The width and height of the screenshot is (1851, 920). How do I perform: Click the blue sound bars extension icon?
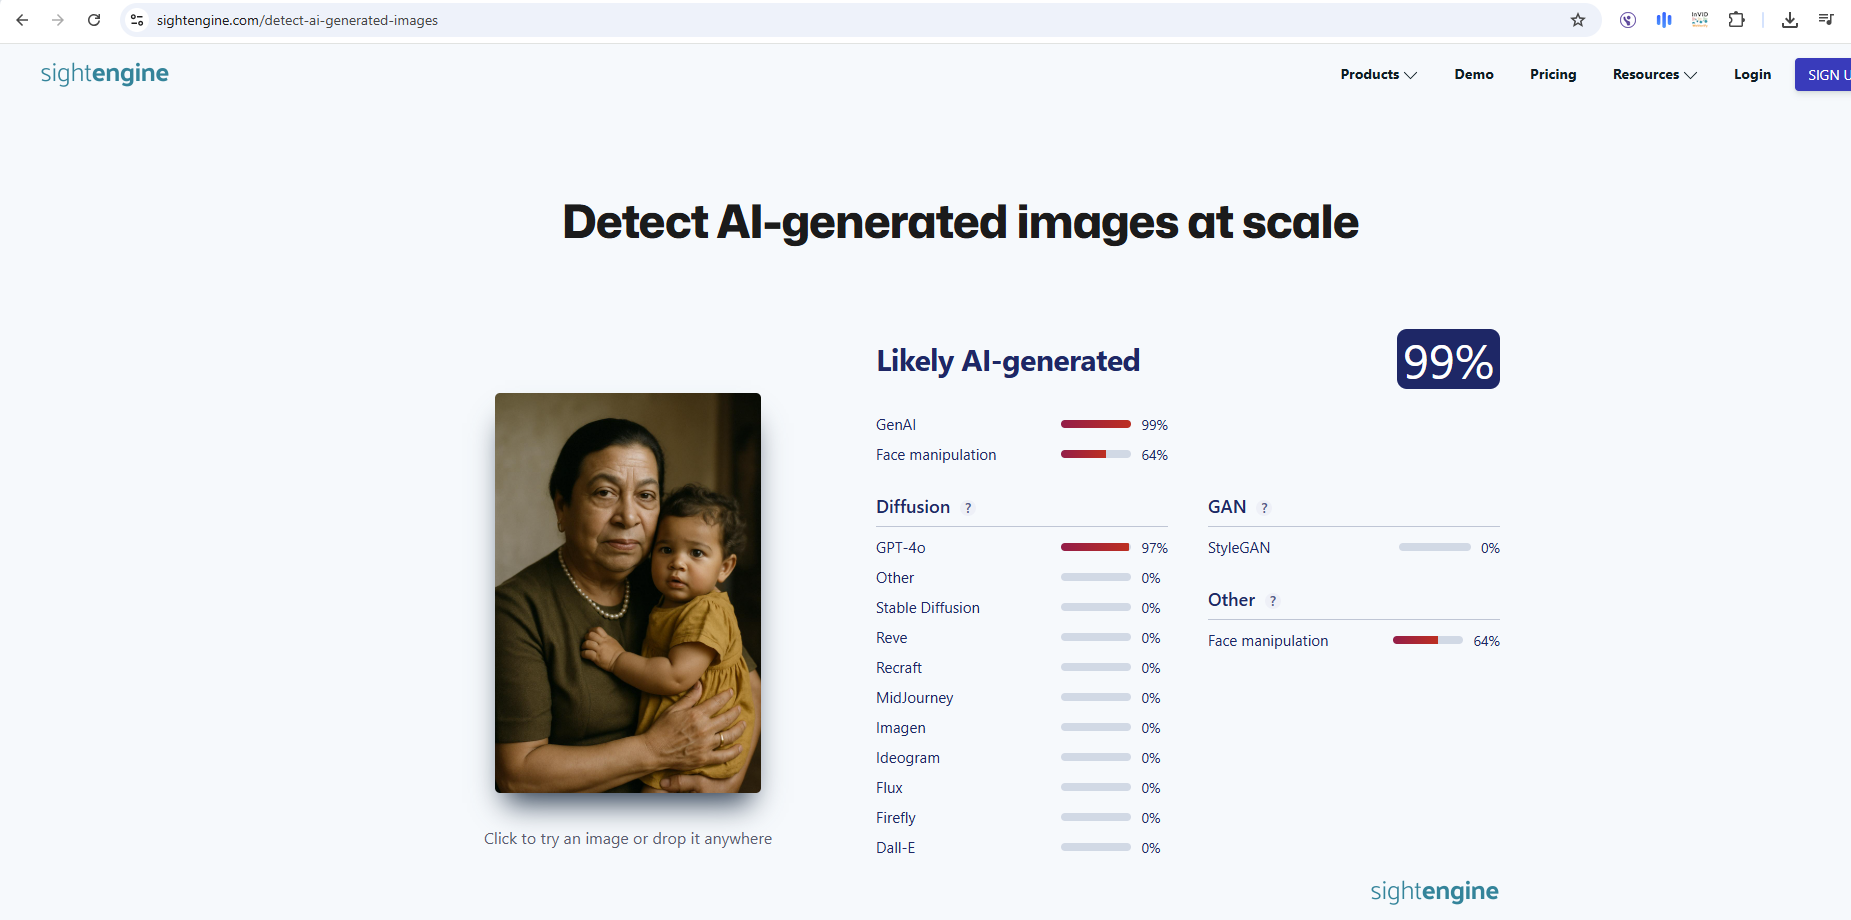pyautogui.click(x=1664, y=20)
